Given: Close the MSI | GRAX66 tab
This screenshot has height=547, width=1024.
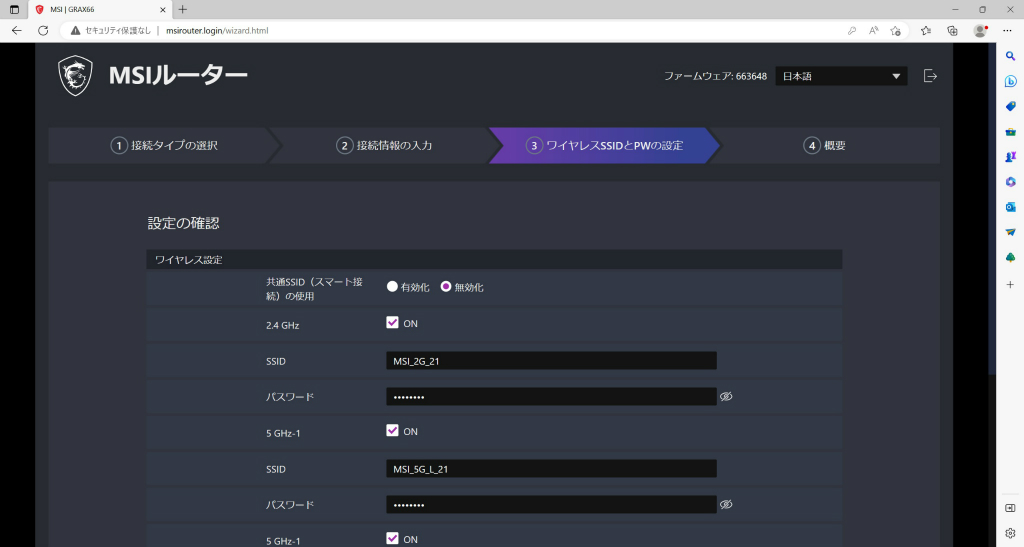Looking at the screenshot, I should click(x=163, y=10).
